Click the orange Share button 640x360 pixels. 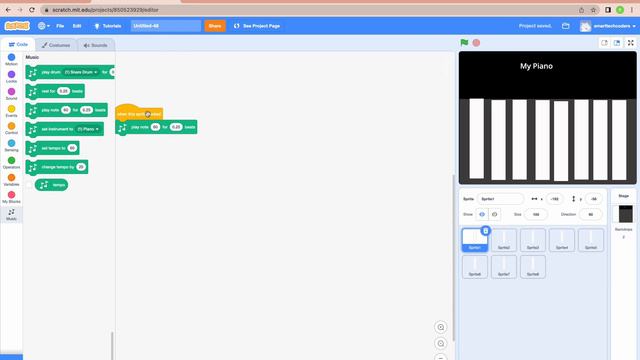tap(215, 26)
